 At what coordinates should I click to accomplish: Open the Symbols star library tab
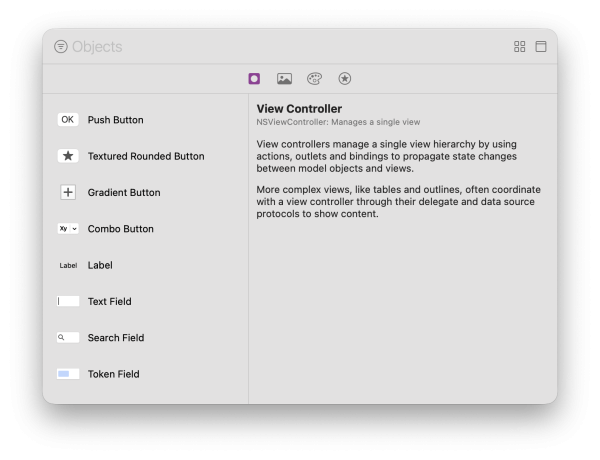(344, 79)
